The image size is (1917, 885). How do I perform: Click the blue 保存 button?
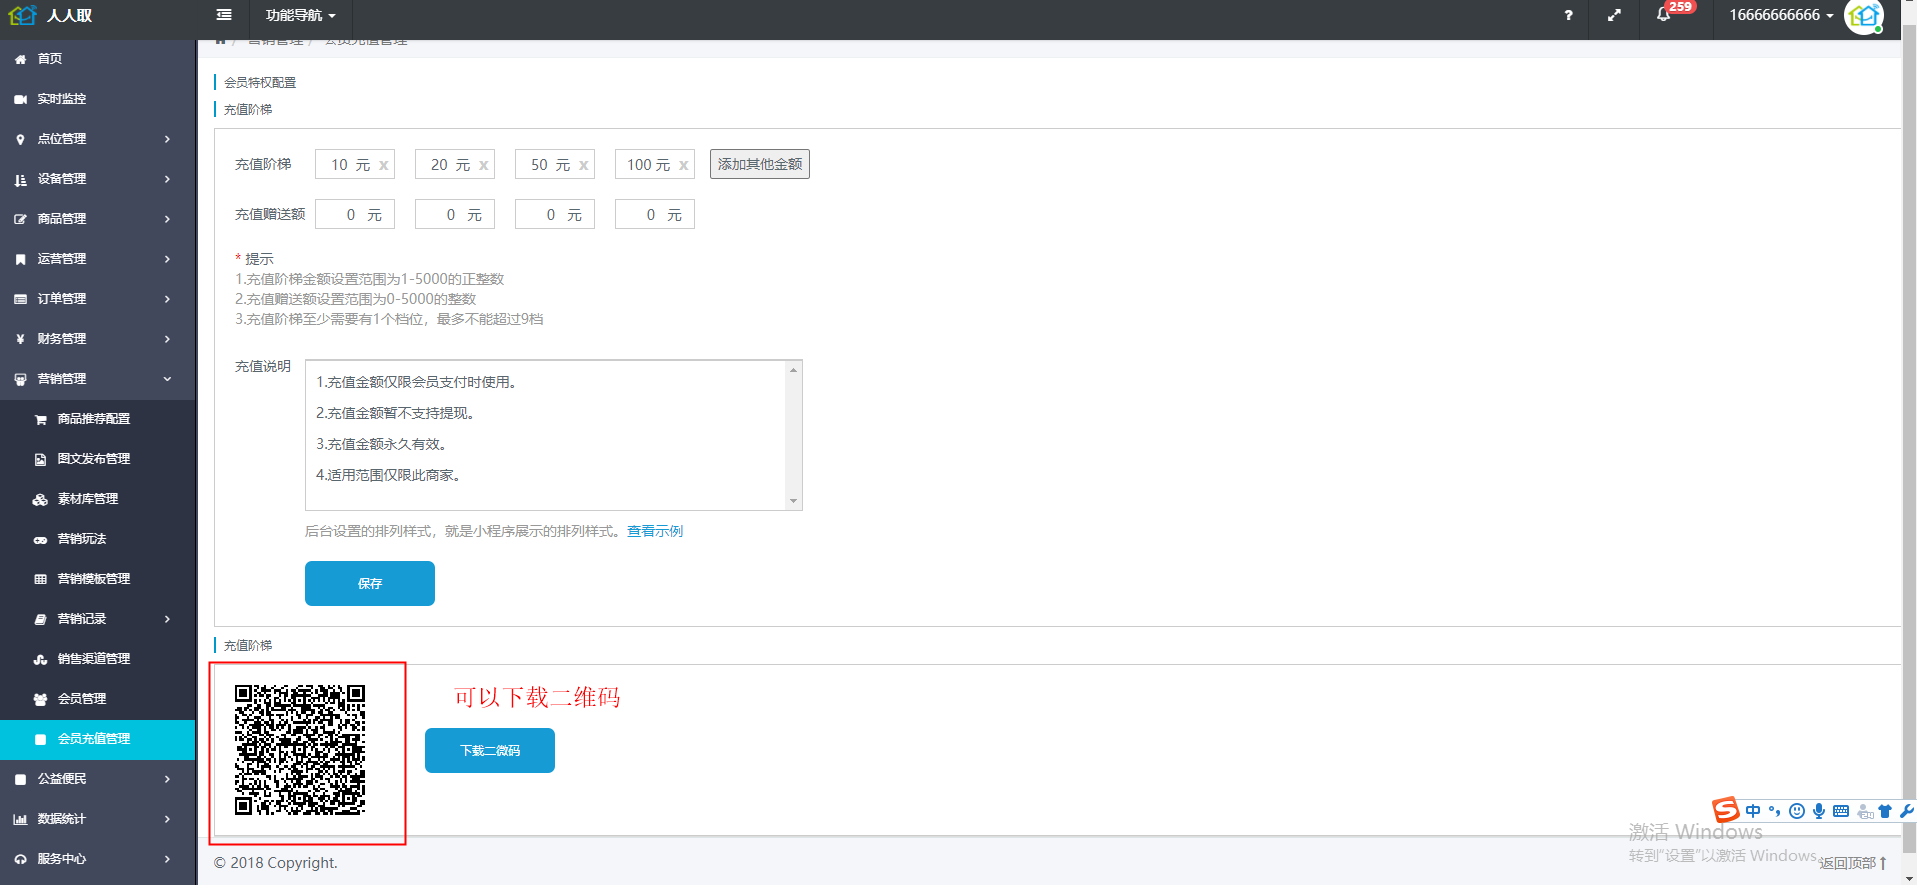pos(370,583)
